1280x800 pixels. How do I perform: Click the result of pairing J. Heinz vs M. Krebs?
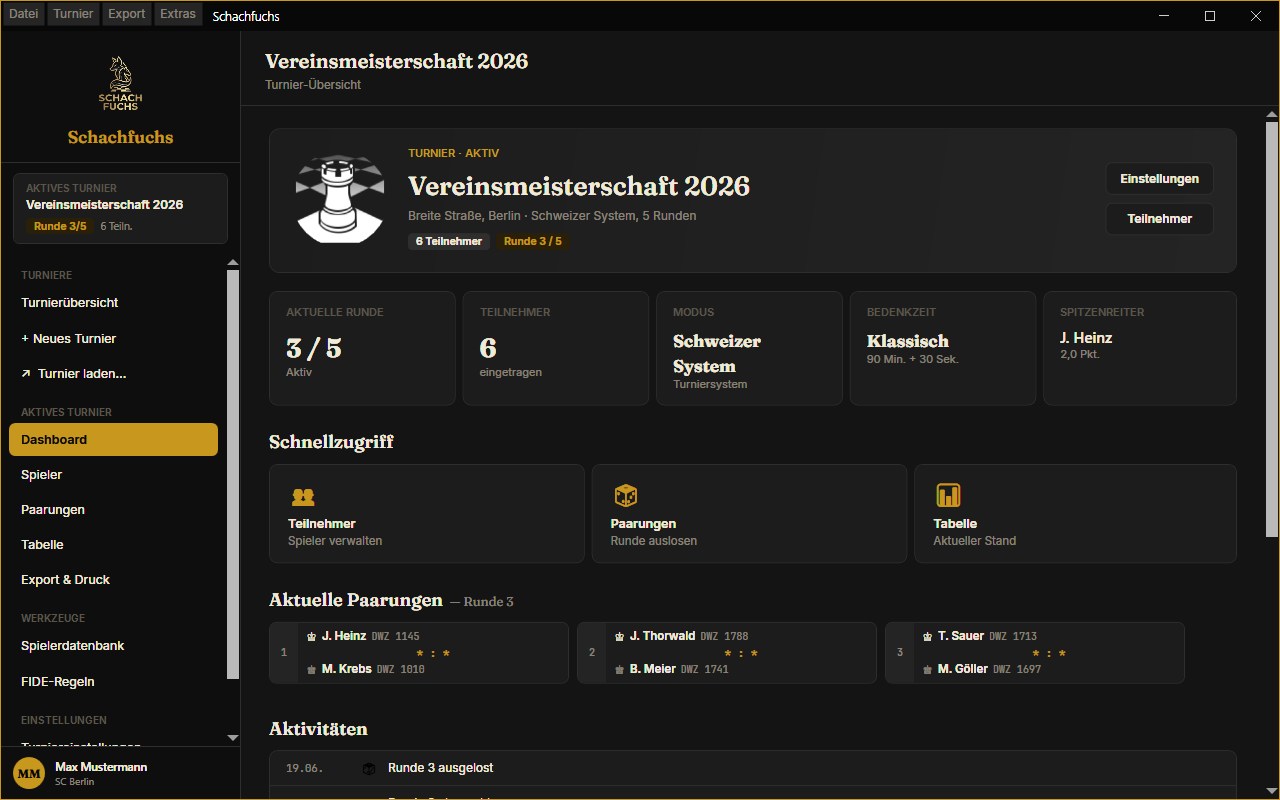coord(433,653)
